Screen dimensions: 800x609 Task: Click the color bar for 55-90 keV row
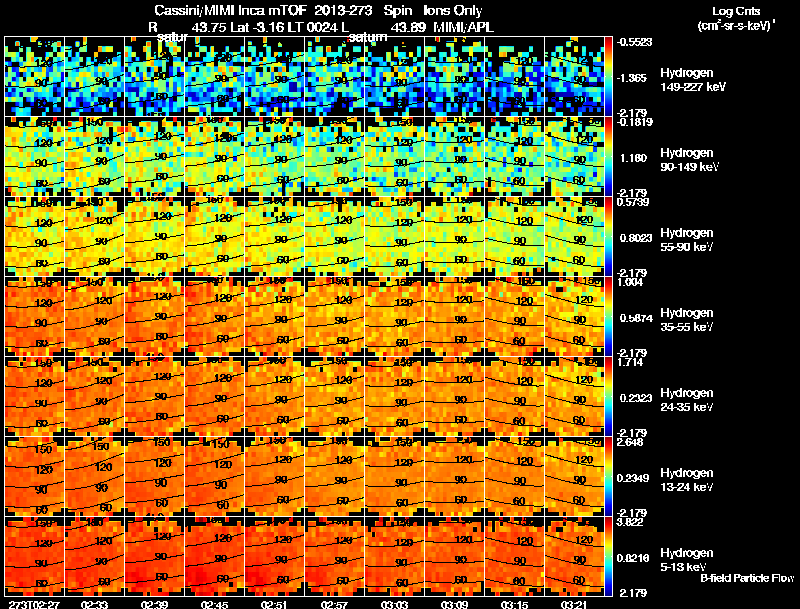coord(608,236)
